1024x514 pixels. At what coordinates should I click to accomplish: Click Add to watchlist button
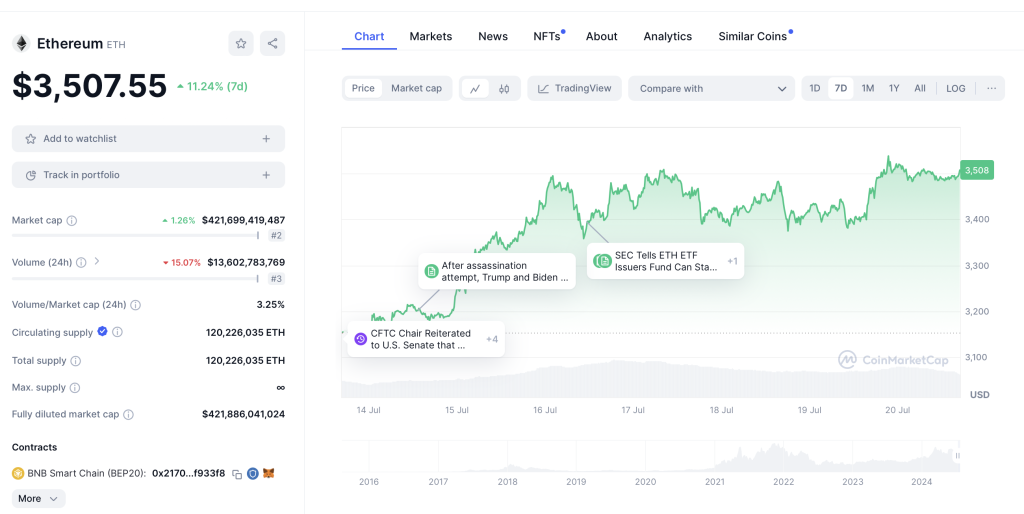(x=148, y=139)
